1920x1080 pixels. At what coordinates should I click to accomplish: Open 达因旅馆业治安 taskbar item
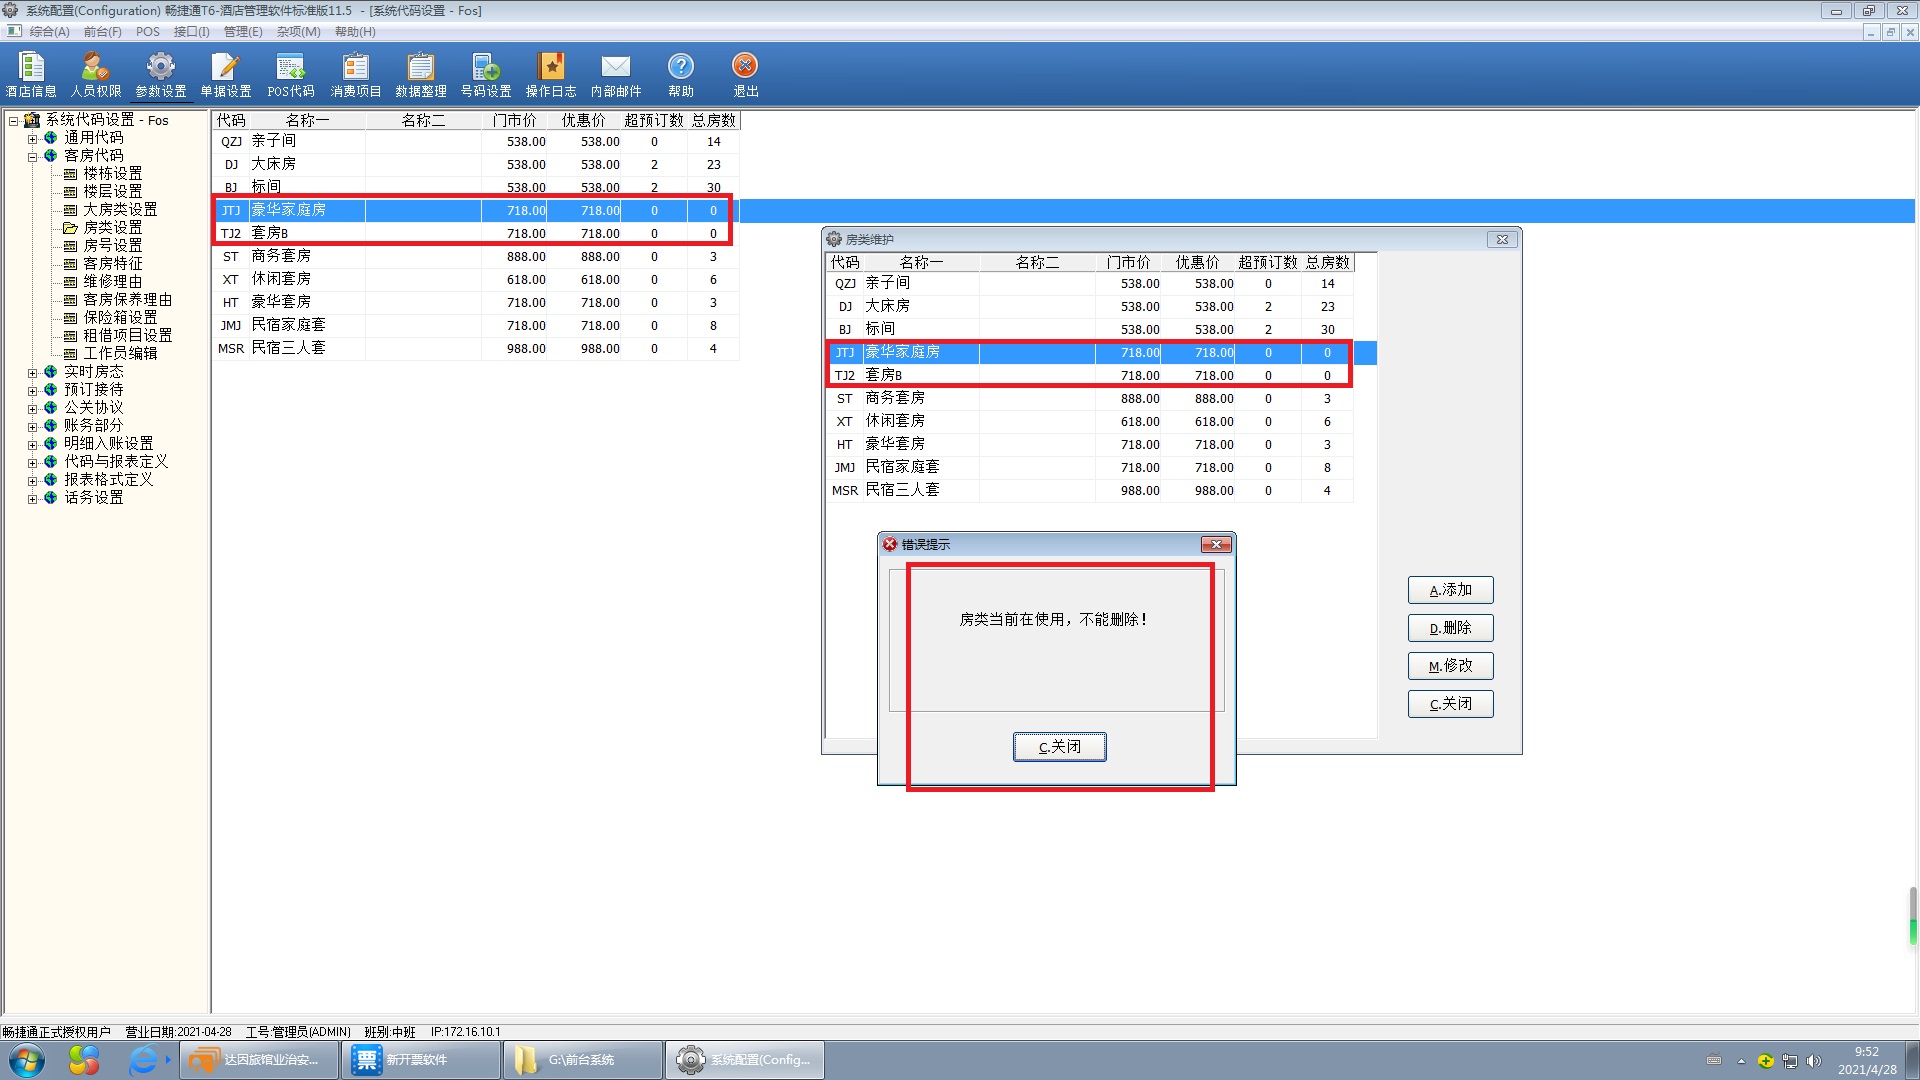coord(260,1060)
